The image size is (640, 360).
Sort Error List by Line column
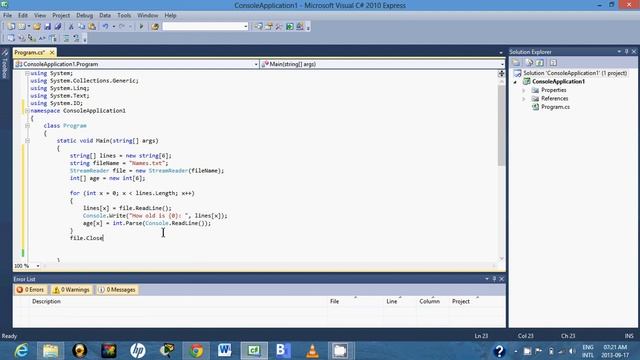[x=391, y=301]
